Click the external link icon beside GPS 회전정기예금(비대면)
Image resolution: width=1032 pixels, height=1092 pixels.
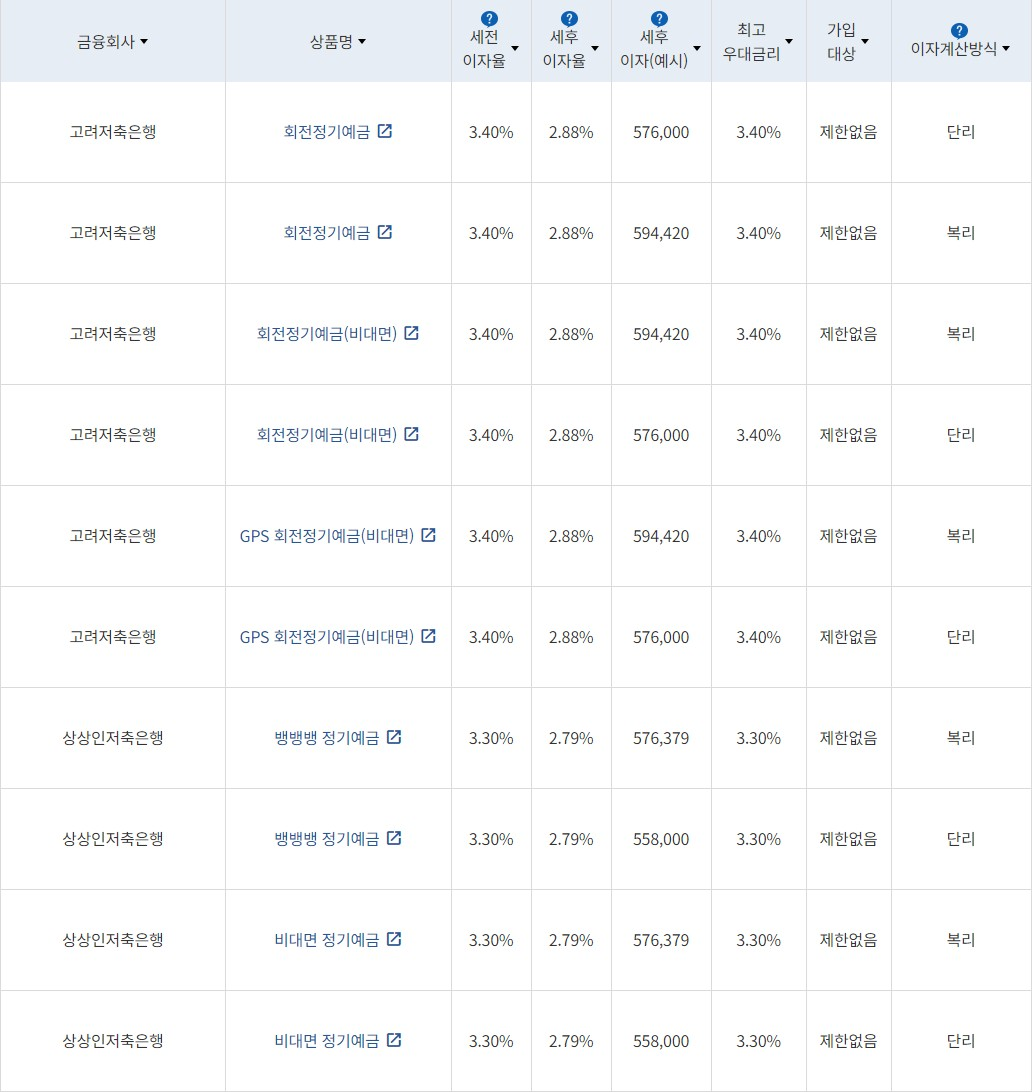[428, 535]
